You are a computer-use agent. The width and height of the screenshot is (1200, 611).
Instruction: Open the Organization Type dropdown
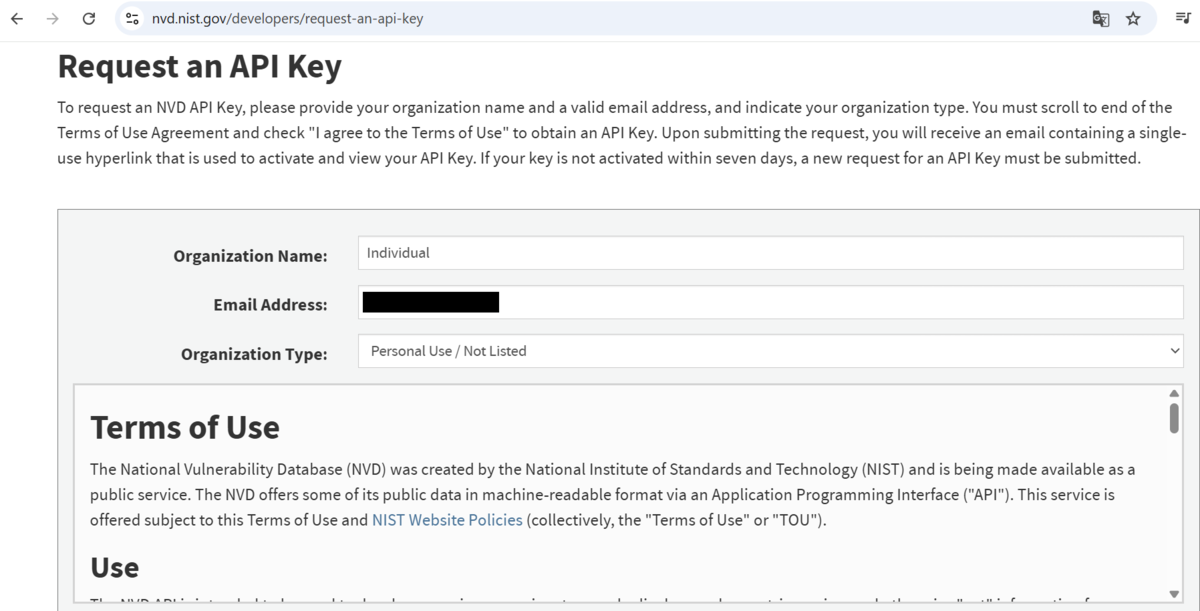(771, 351)
